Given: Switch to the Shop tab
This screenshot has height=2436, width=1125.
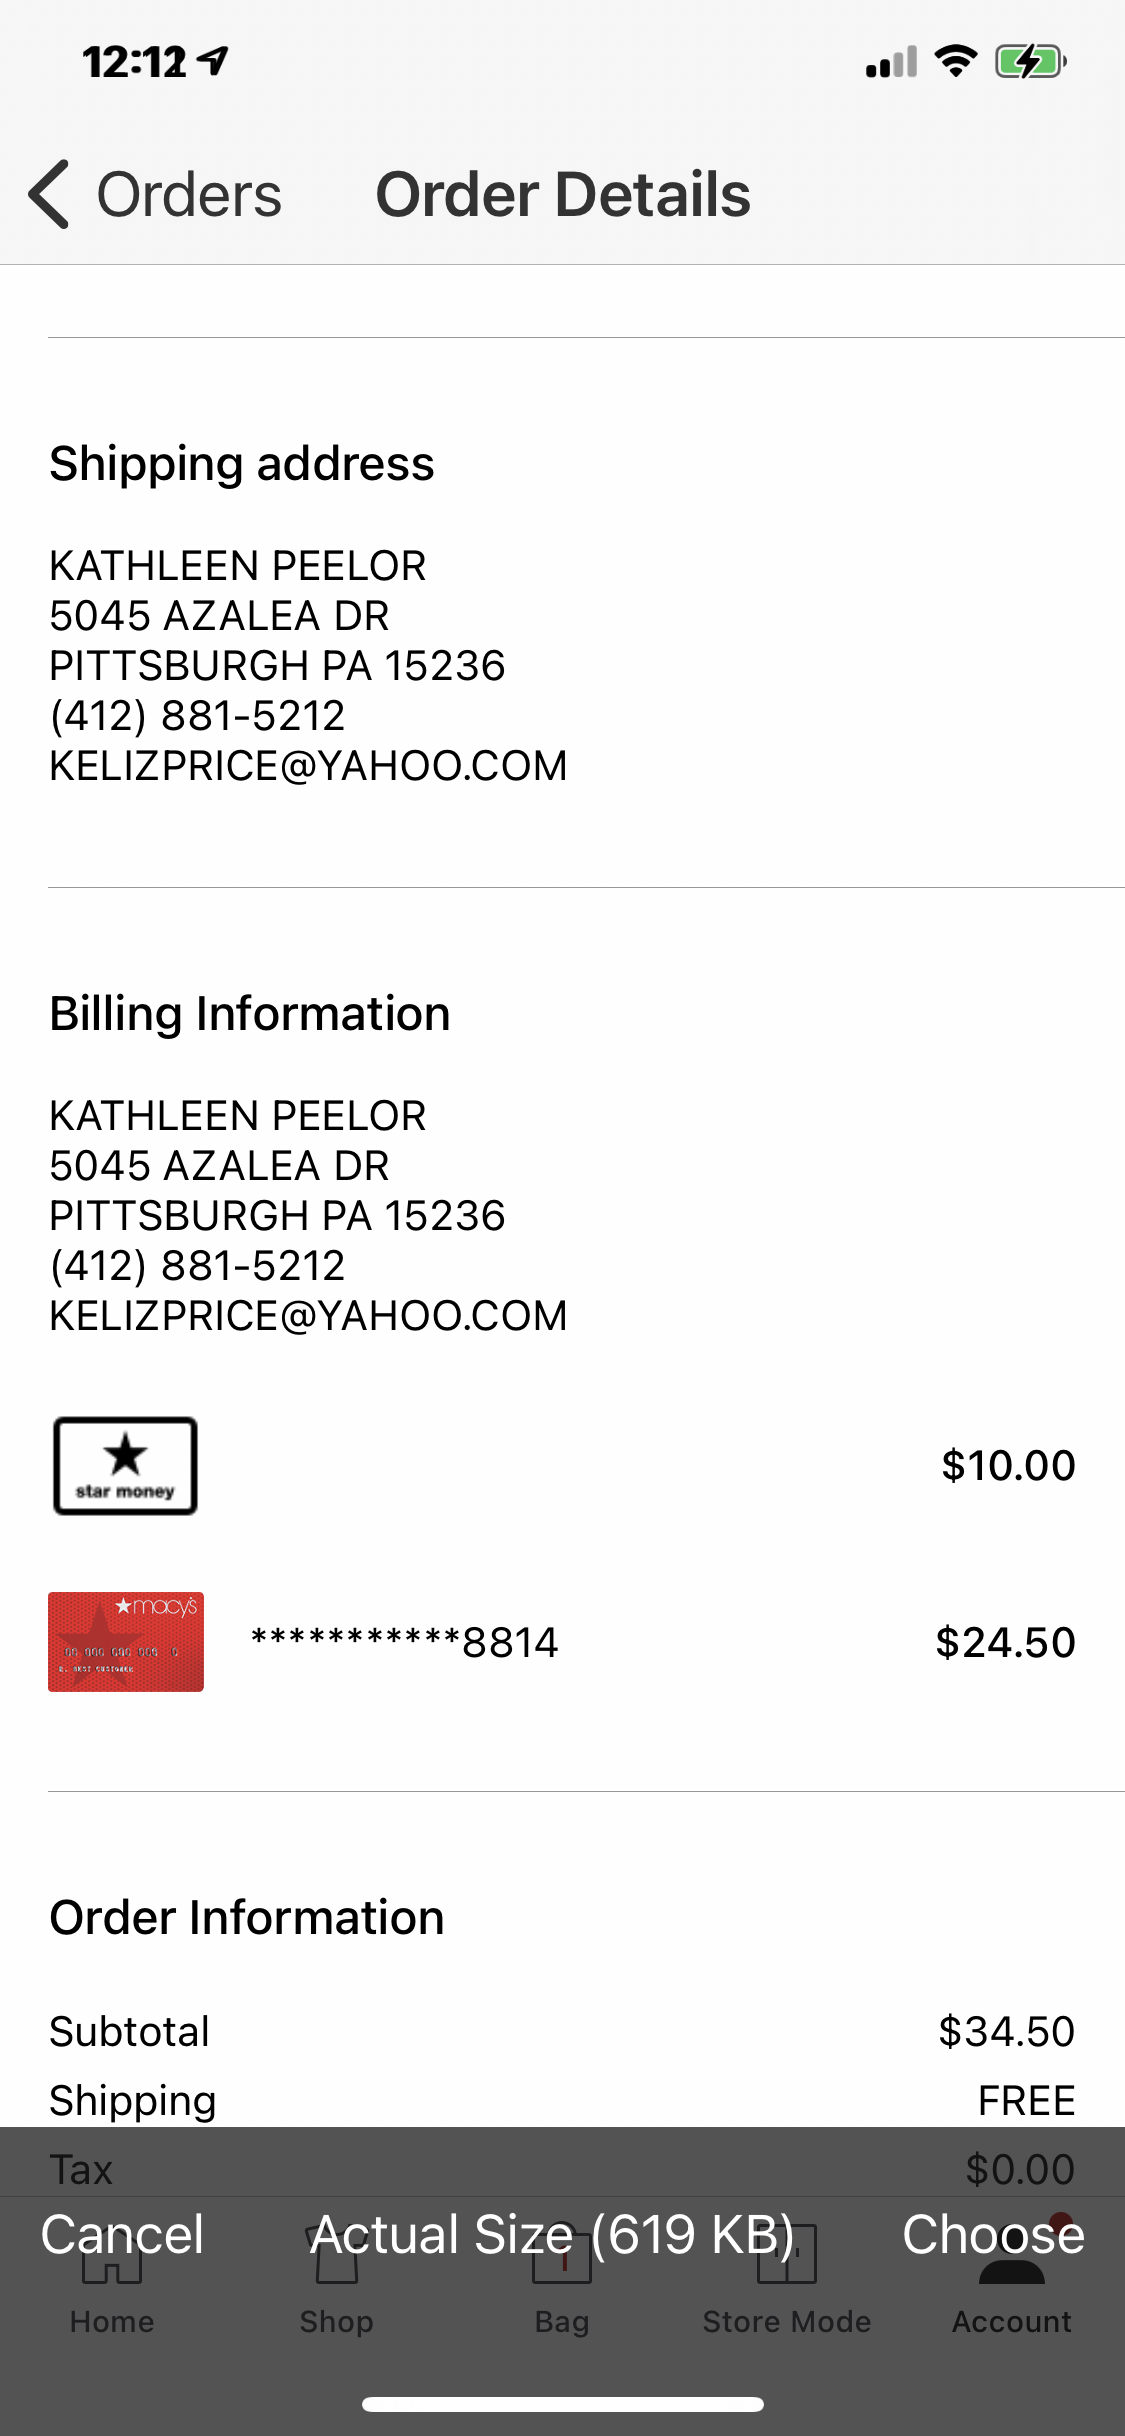Looking at the screenshot, I should click(336, 2320).
